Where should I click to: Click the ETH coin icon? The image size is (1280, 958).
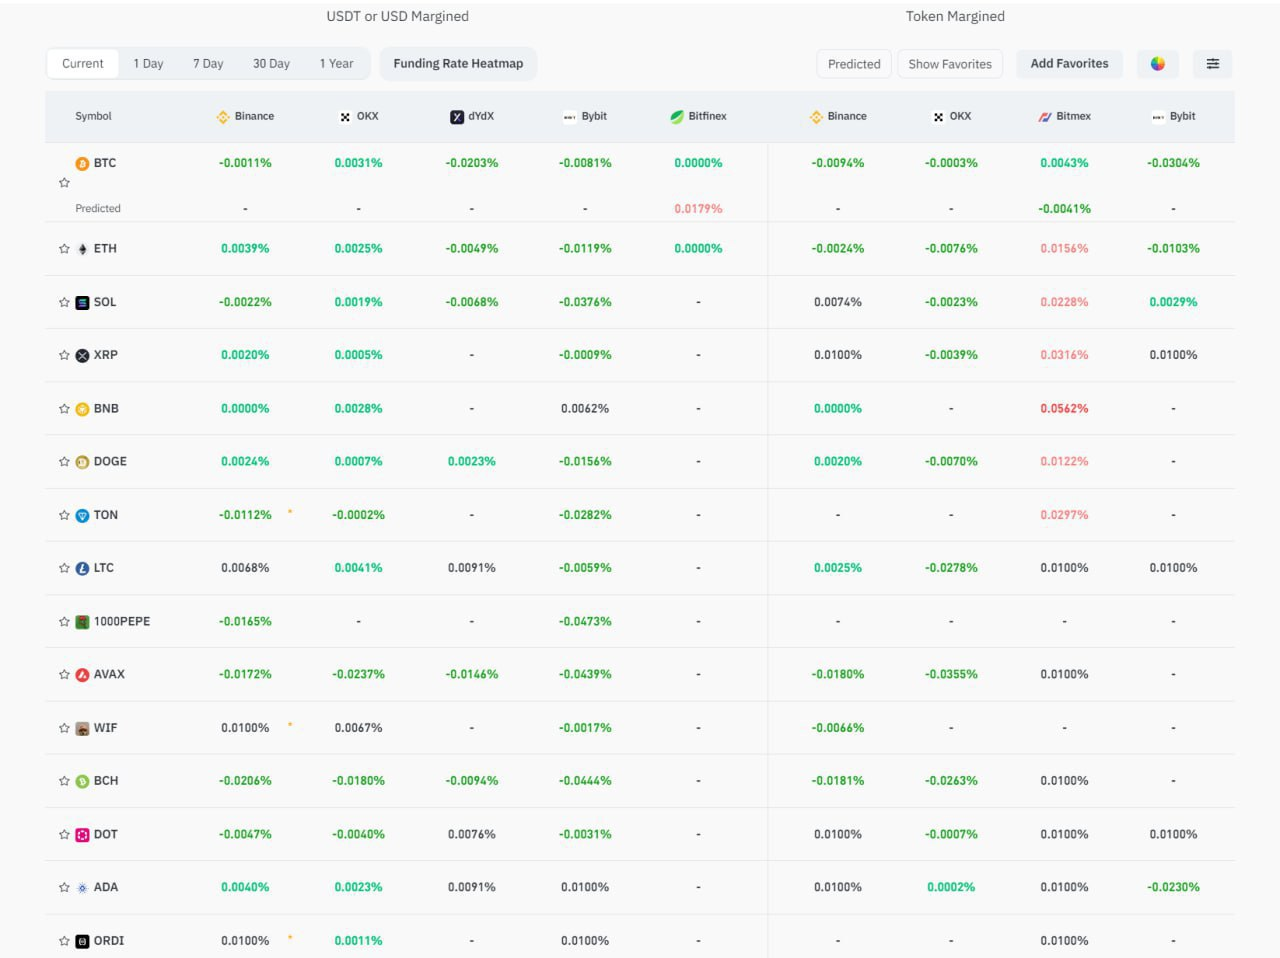[x=83, y=249]
